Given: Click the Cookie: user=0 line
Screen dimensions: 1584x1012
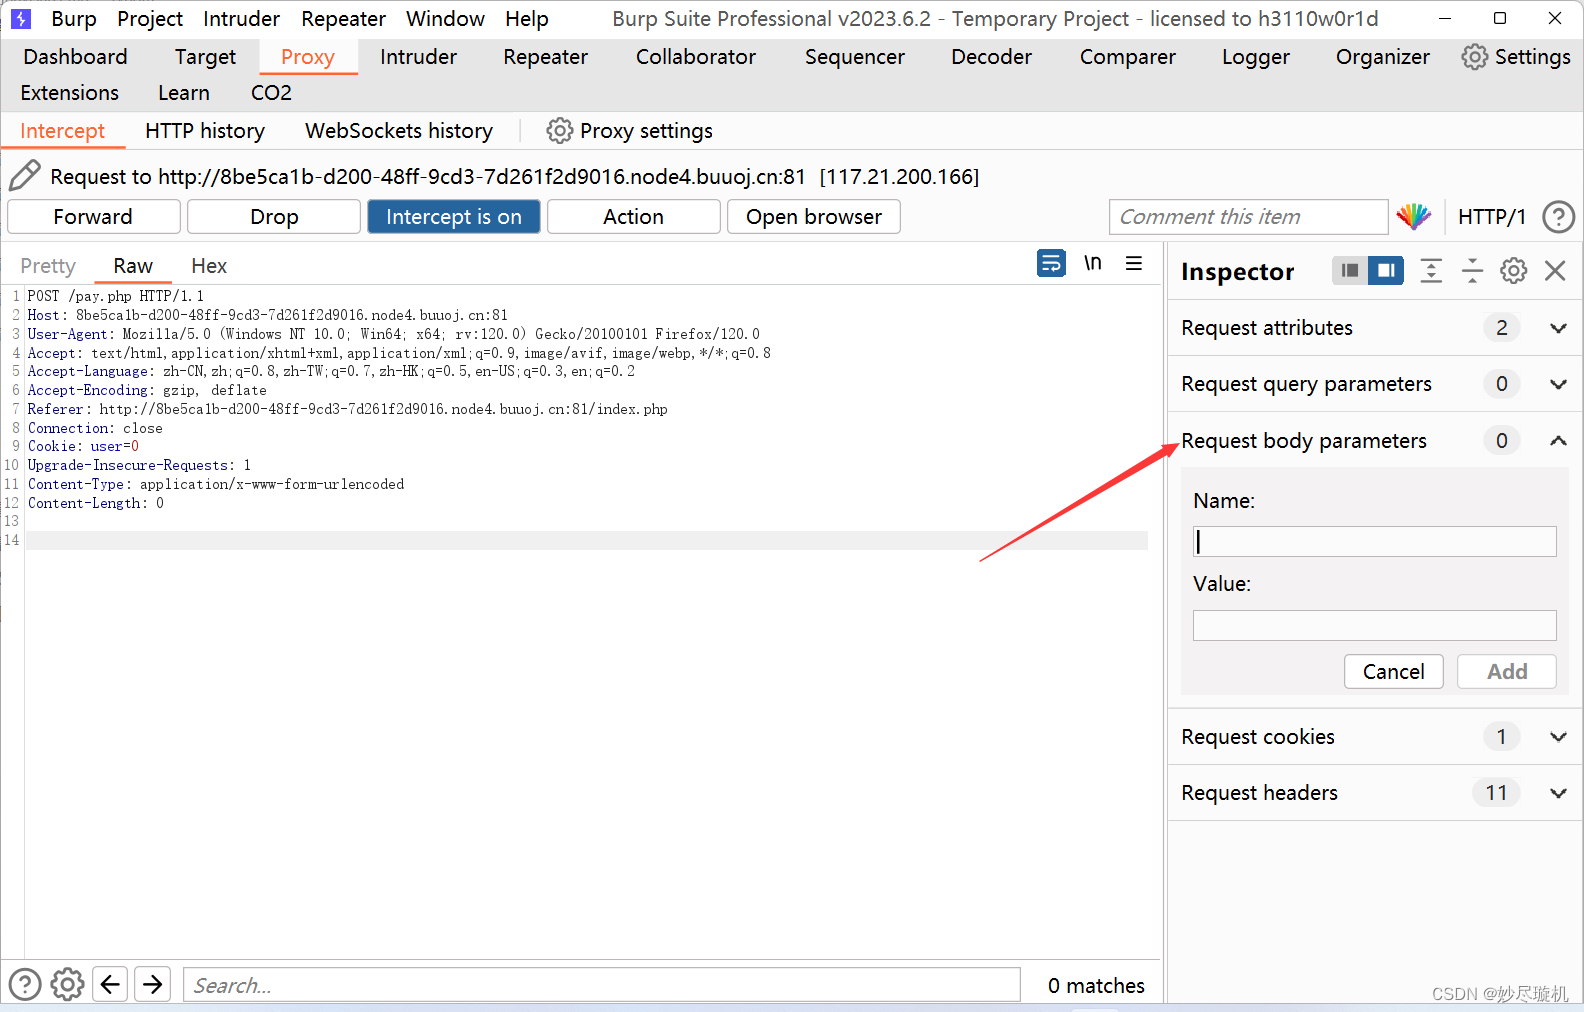Looking at the screenshot, I should coord(84,447).
